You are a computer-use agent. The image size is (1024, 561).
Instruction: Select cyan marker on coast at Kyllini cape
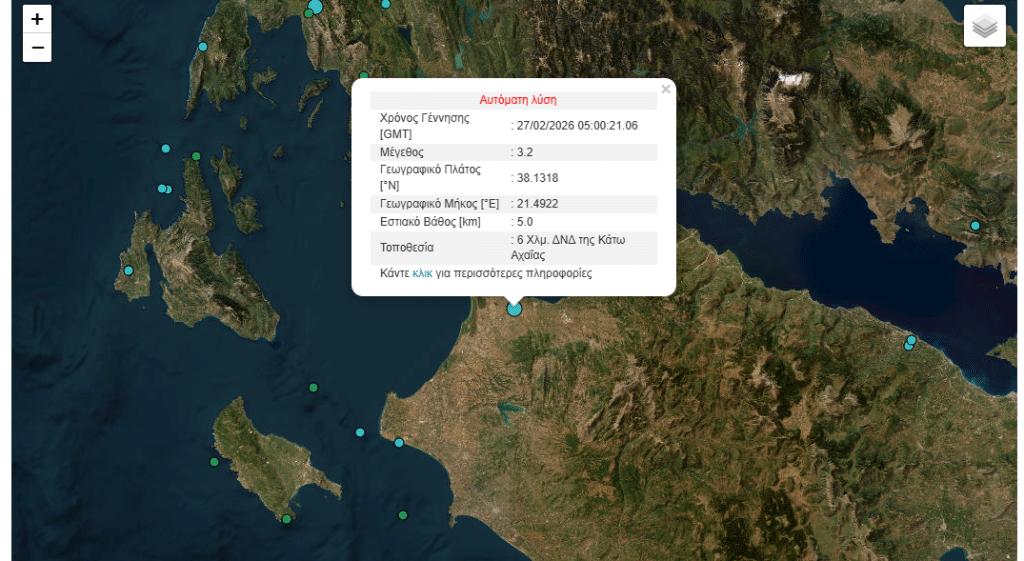tap(399, 443)
